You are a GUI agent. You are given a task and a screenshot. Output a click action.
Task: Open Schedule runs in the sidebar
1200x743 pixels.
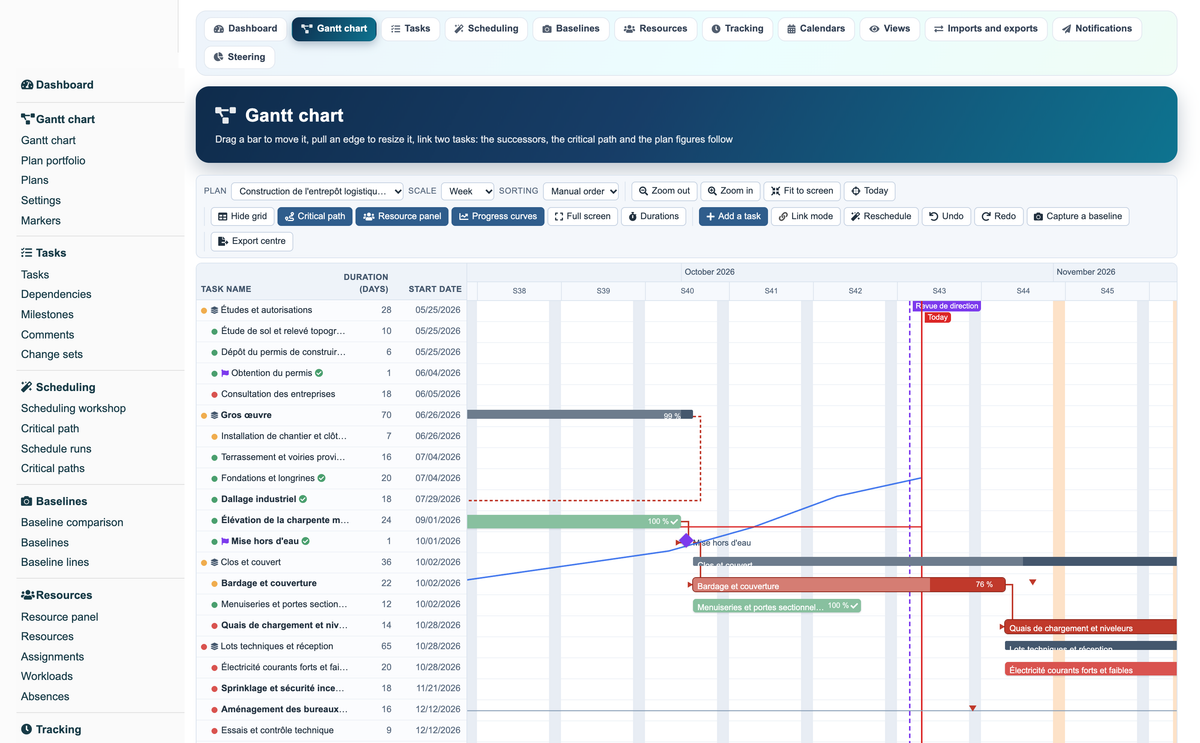(56, 449)
